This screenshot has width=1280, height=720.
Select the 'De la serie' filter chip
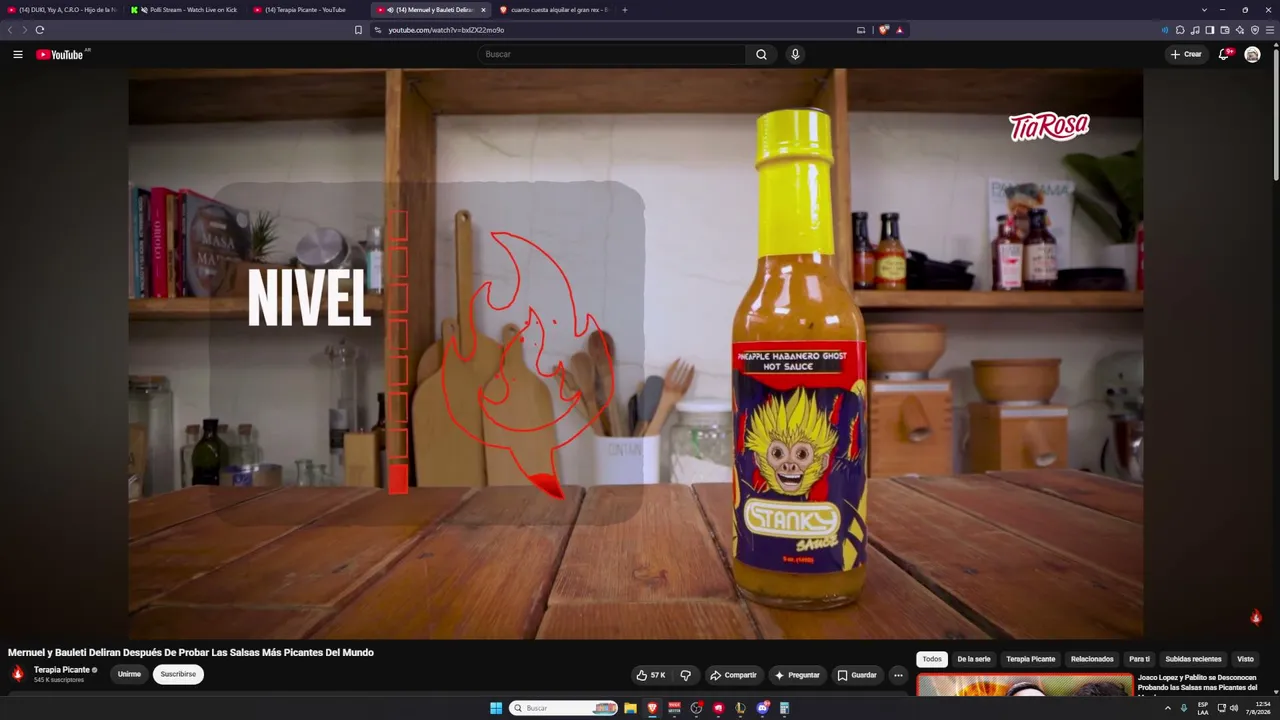974,659
